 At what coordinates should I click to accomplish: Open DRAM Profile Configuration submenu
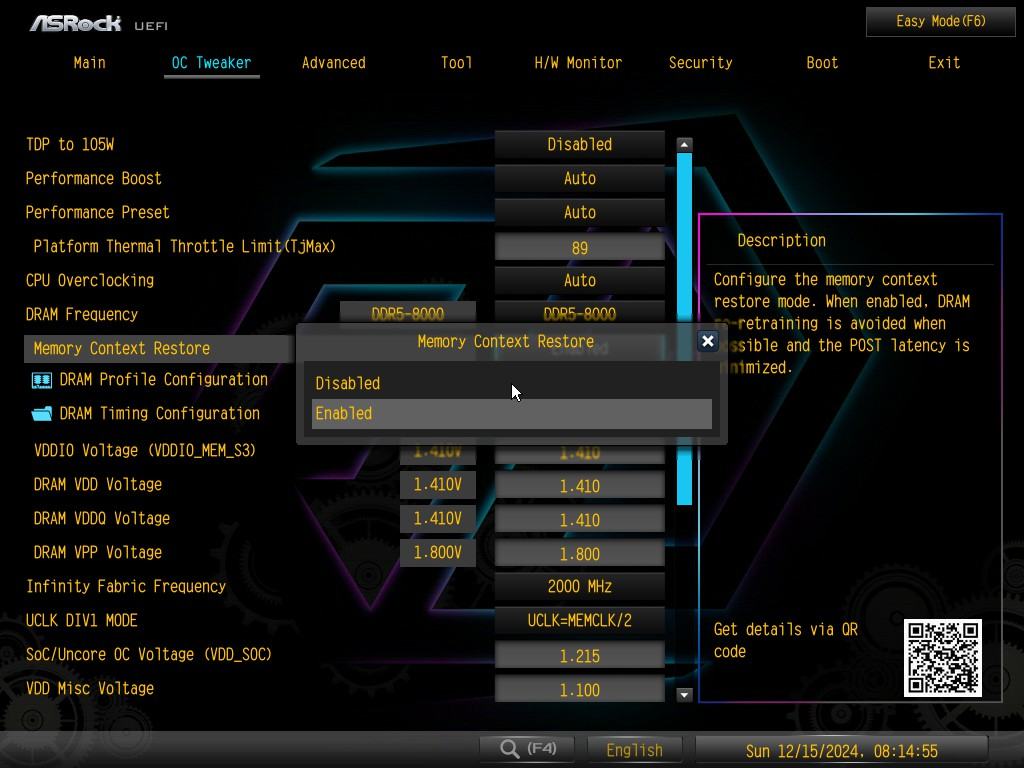[163, 379]
